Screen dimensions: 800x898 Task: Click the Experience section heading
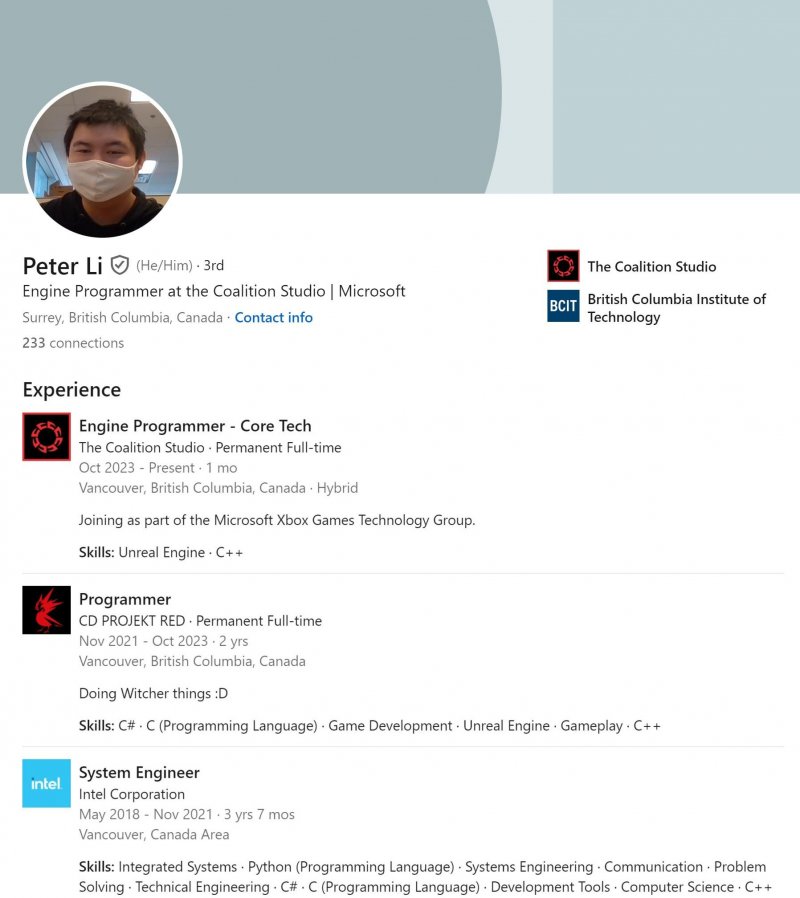tap(71, 390)
